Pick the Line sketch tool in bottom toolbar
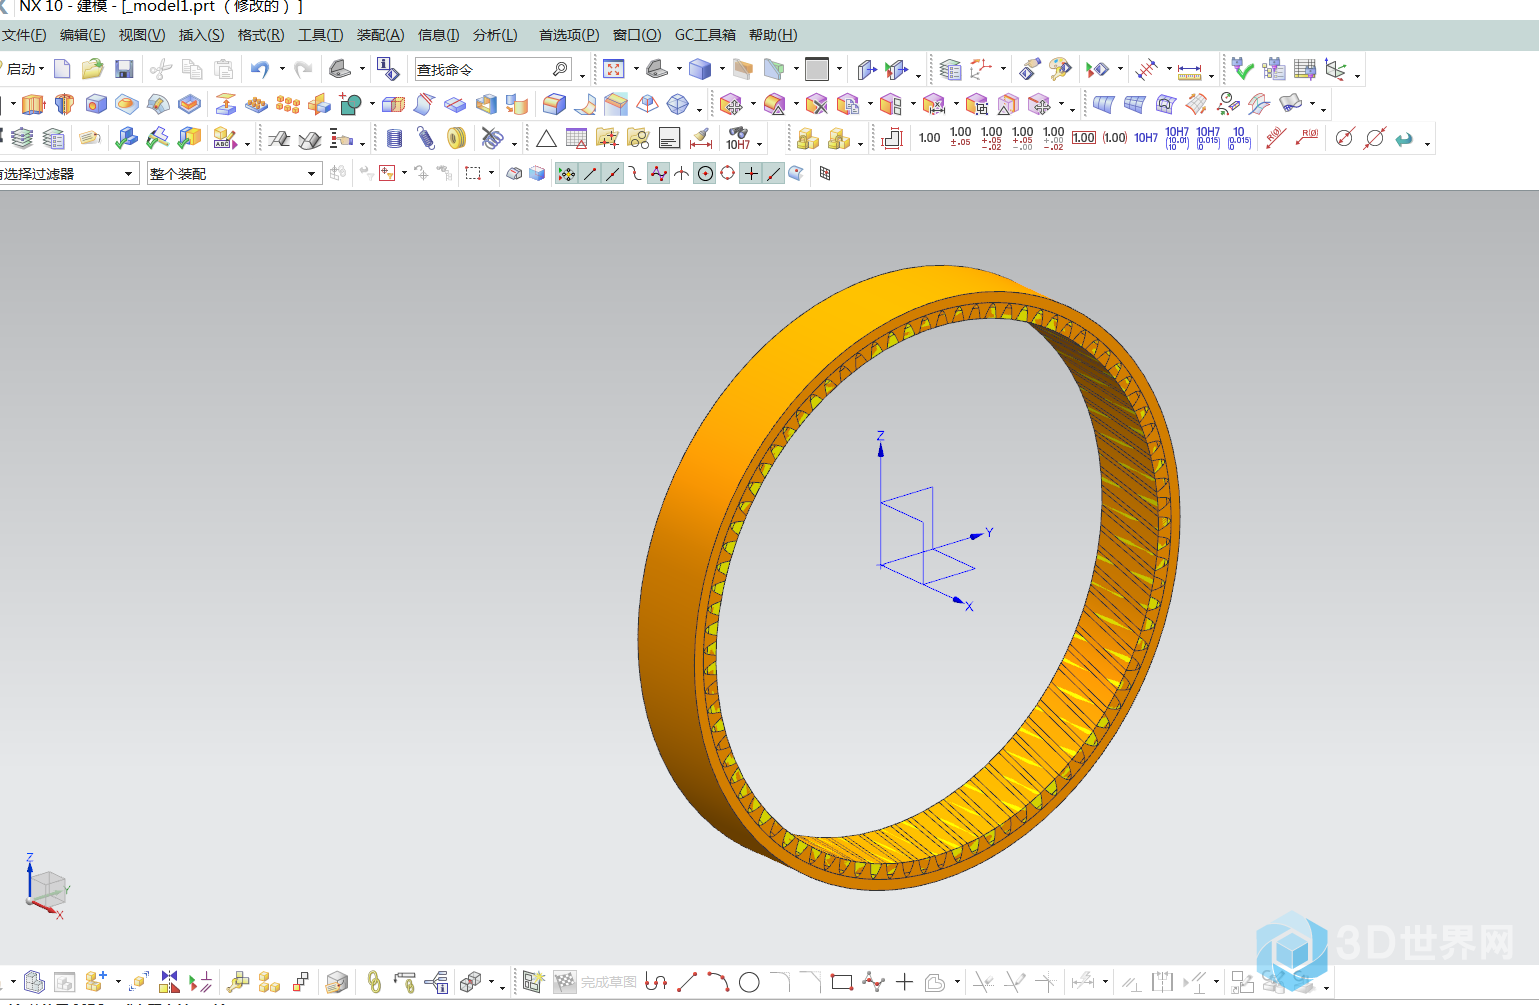Viewport: 1539px width, 1005px height. point(687,982)
